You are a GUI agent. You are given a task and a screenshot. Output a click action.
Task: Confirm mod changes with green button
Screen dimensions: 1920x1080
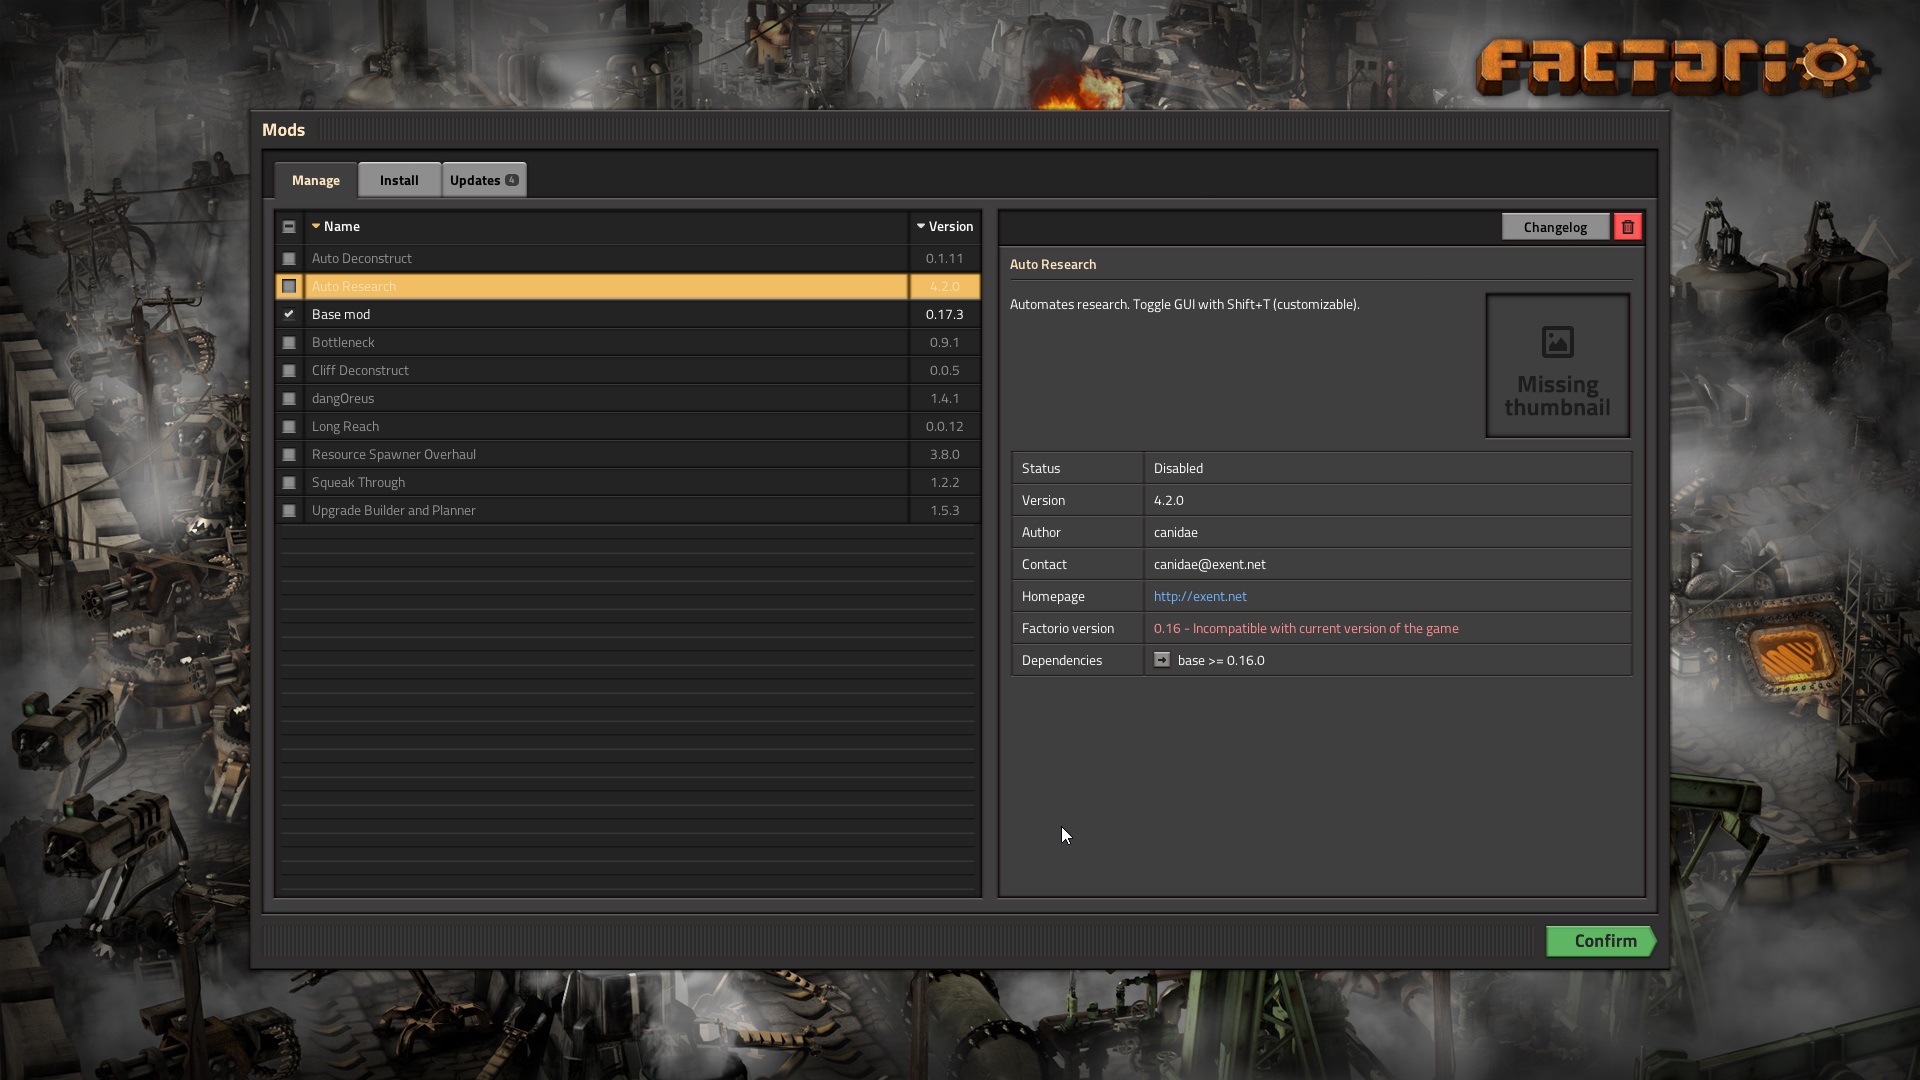[x=1601, y=941]
